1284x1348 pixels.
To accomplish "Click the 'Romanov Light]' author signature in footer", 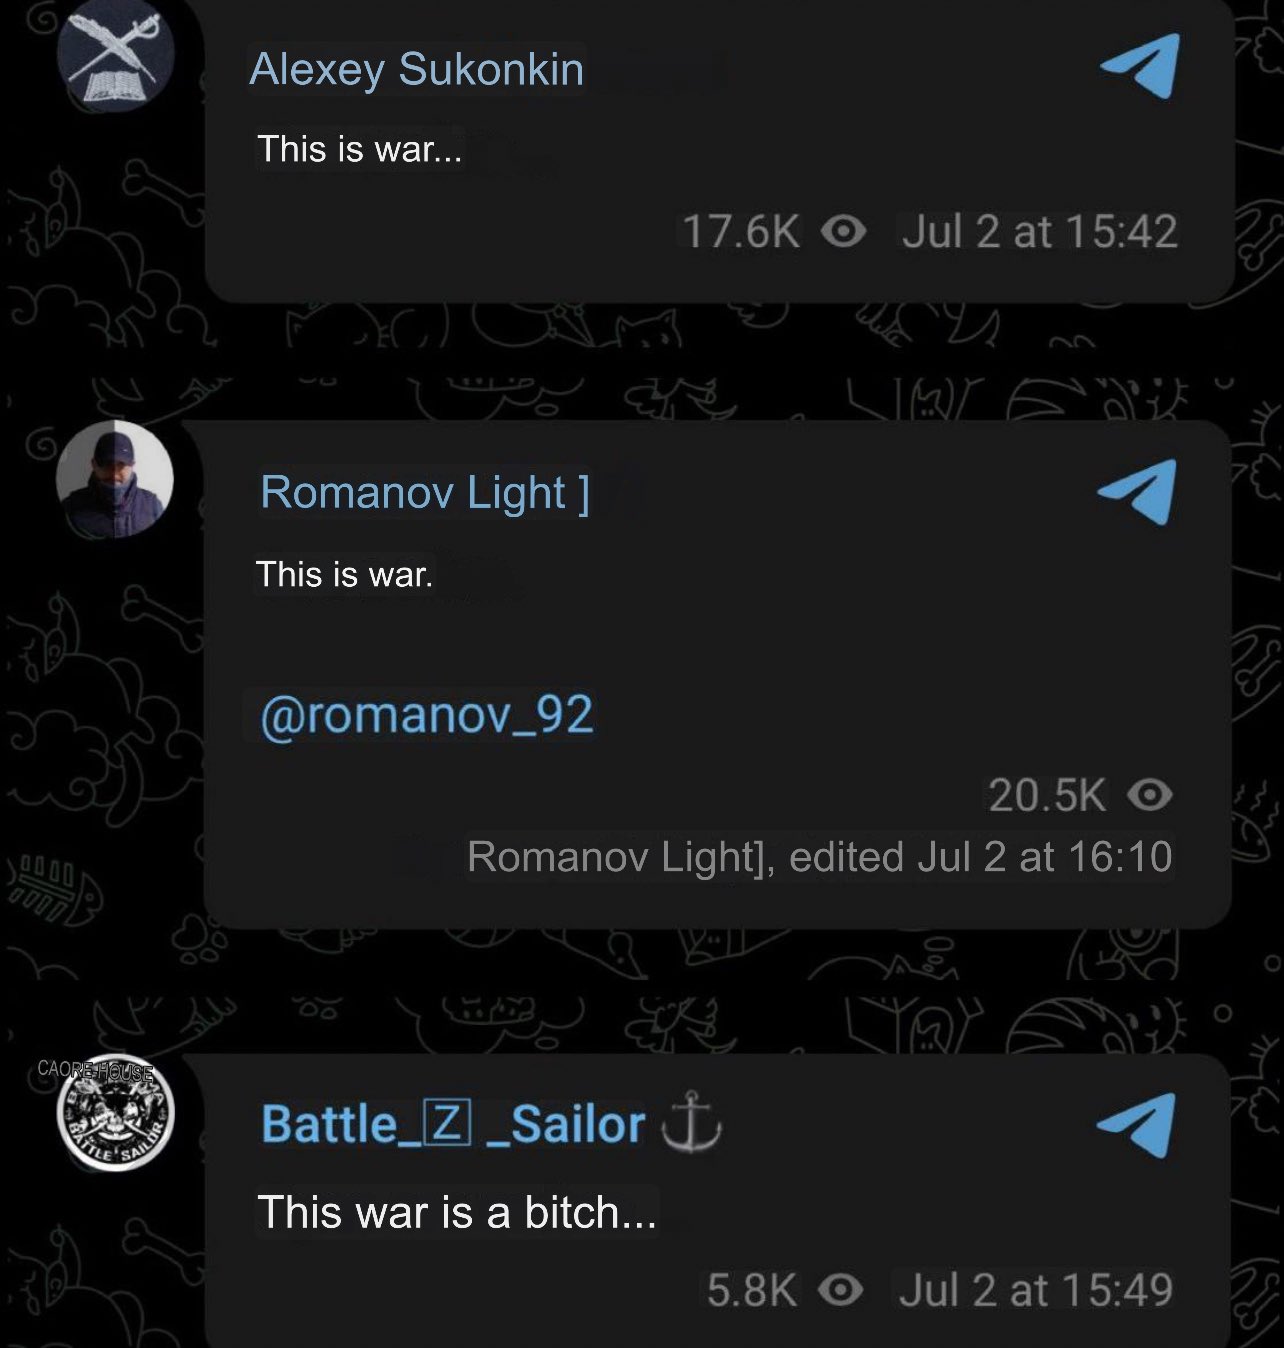I will tap(621, 857).
